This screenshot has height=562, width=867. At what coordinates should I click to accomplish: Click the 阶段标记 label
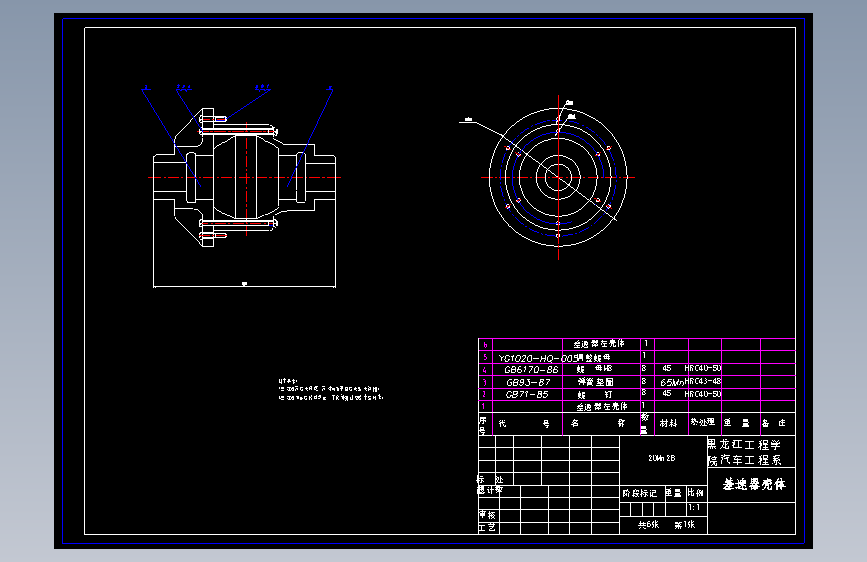tap(640, 493)
